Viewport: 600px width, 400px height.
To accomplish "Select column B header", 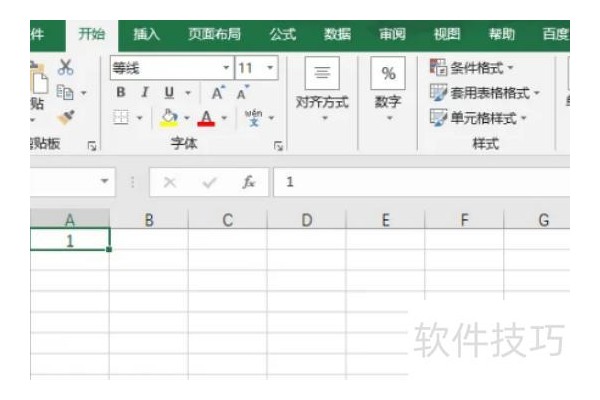I will 149,219.
